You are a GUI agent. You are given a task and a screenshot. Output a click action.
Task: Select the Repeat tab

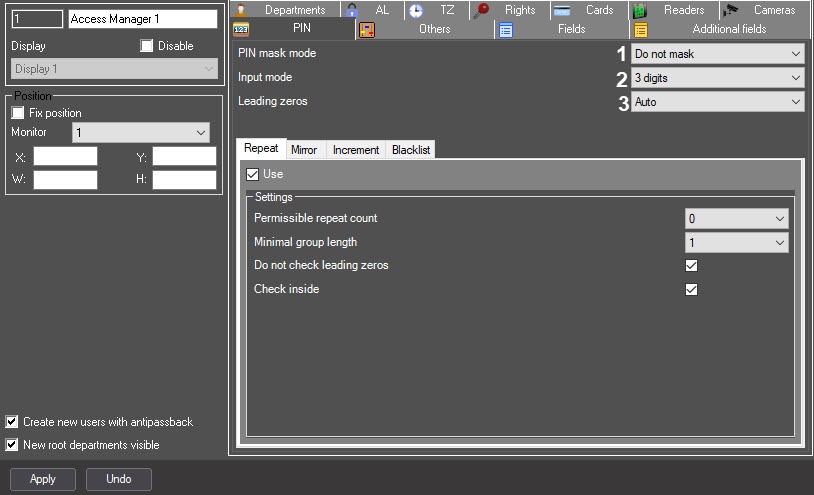[261, 148]
